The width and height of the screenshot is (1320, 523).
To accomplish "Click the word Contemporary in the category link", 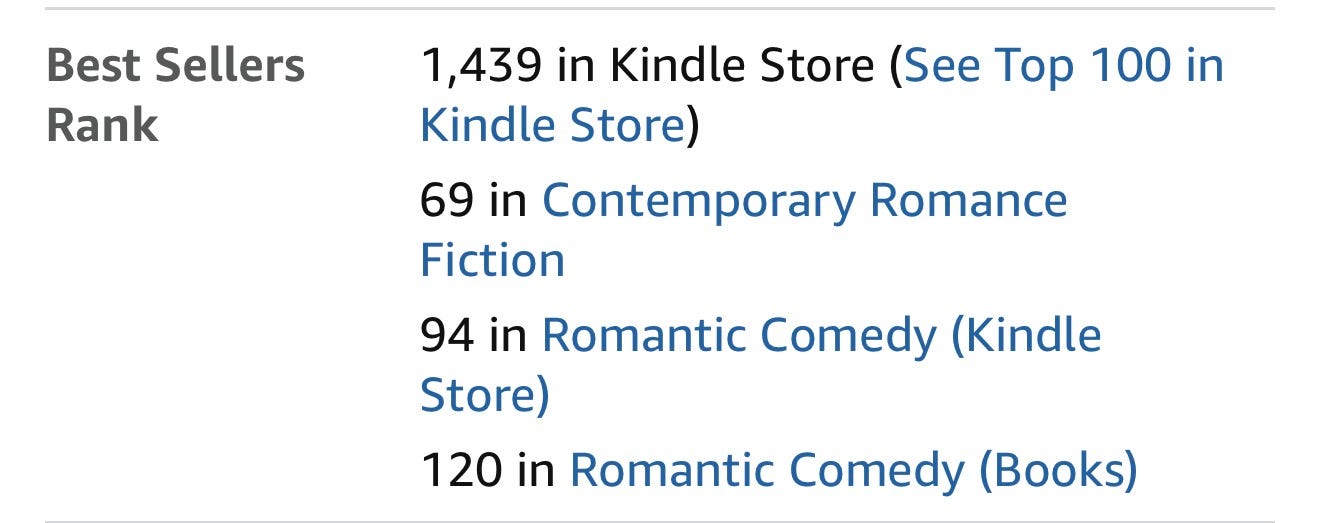I will 698,201.
